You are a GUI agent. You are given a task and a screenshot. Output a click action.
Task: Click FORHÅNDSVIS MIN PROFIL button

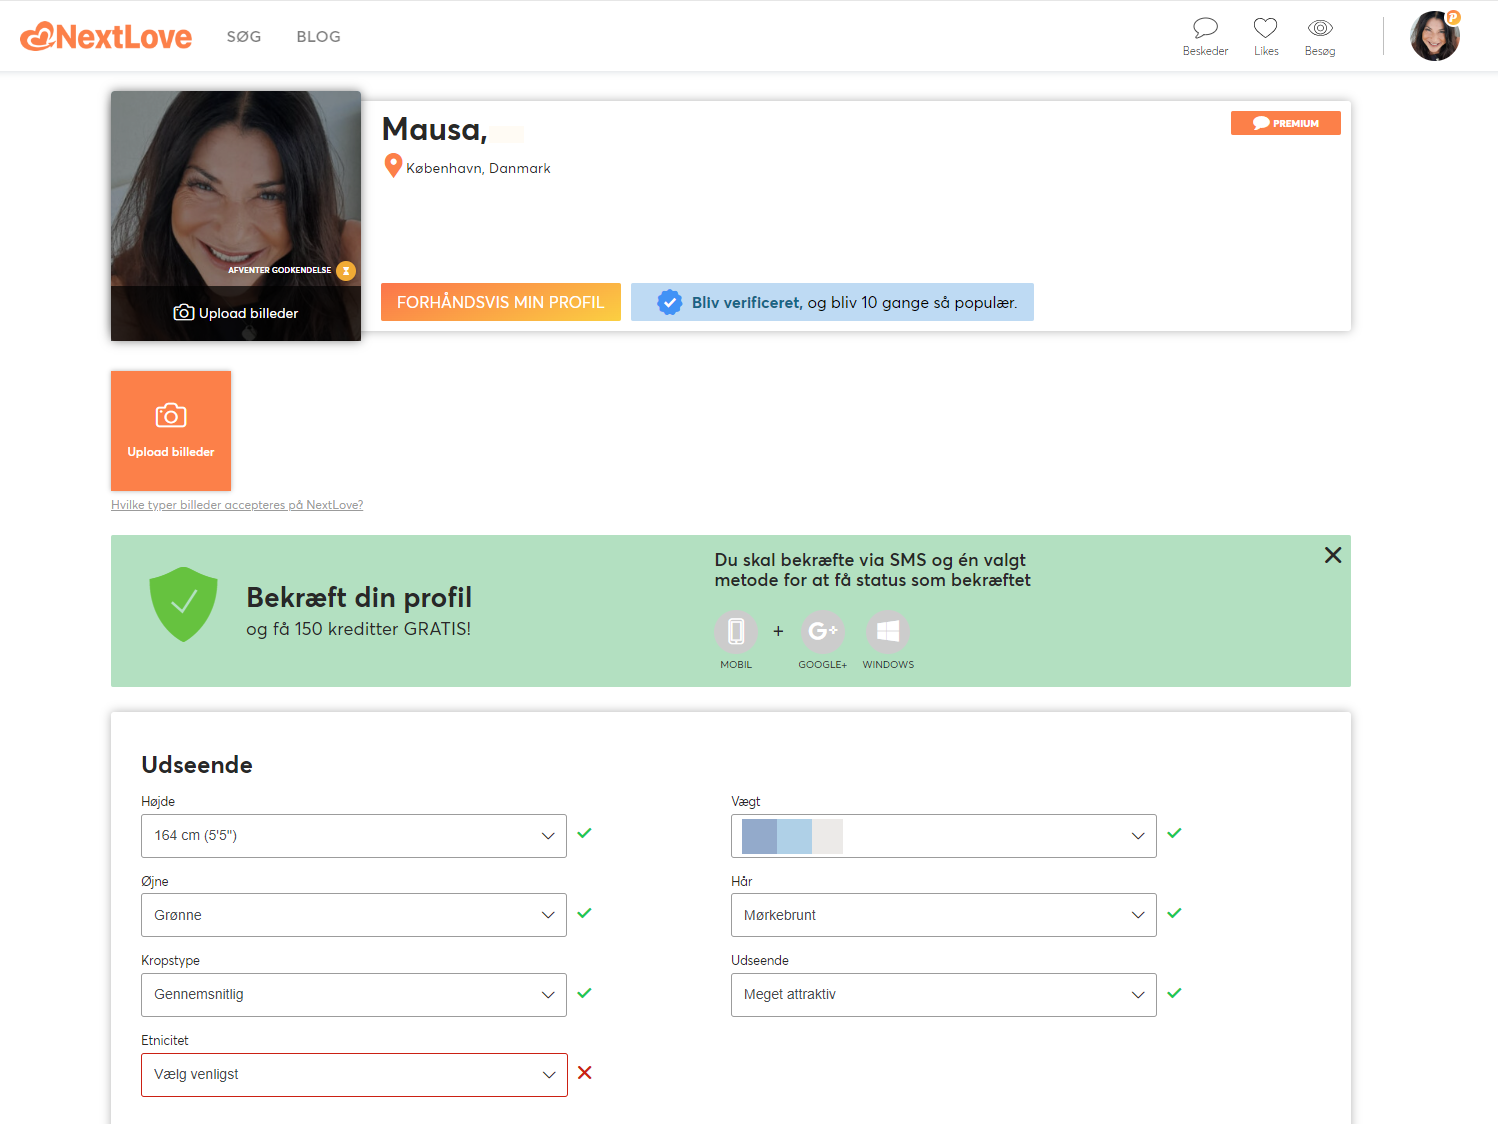pos(501,302)
